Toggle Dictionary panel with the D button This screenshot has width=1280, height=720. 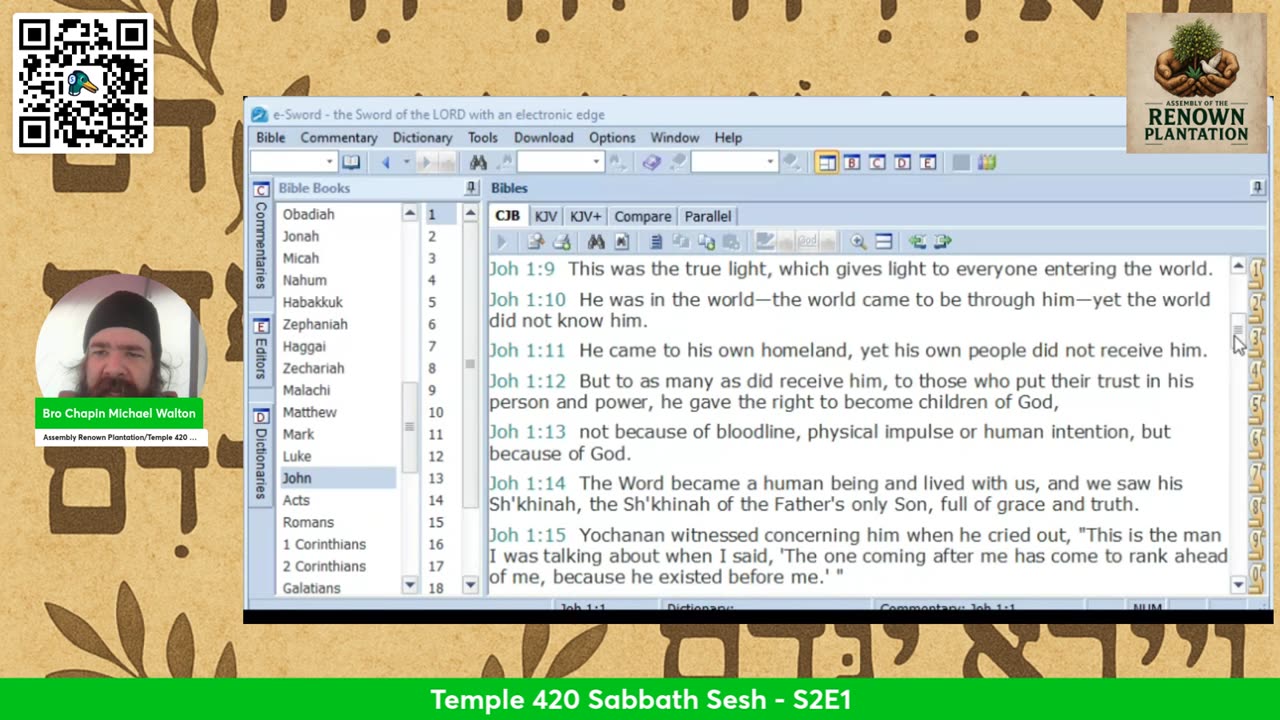click(902, 162)
